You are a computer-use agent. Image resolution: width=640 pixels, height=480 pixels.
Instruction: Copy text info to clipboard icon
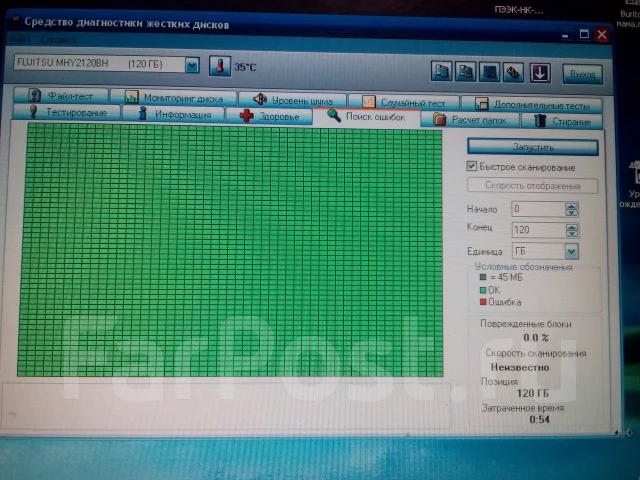(x=441, y=71)
